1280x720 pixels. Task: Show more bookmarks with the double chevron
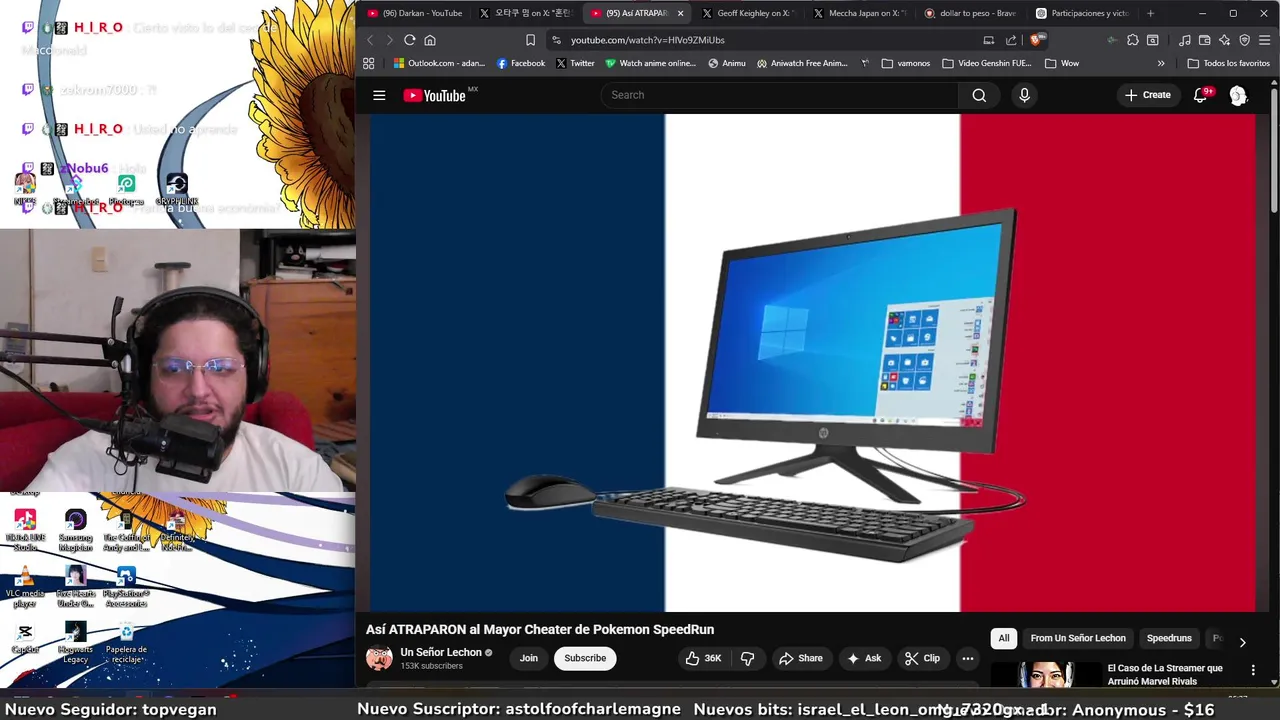pos(1161,63)
